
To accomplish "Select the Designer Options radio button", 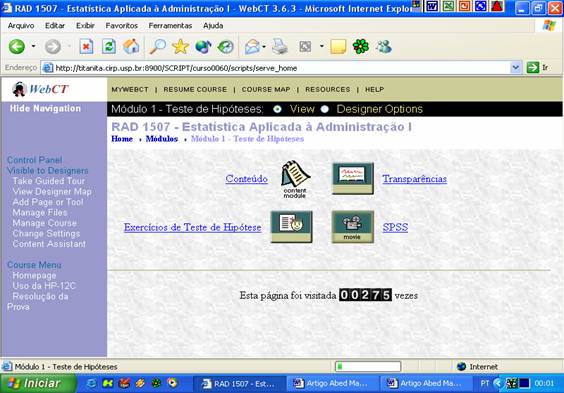I will 324,109.
